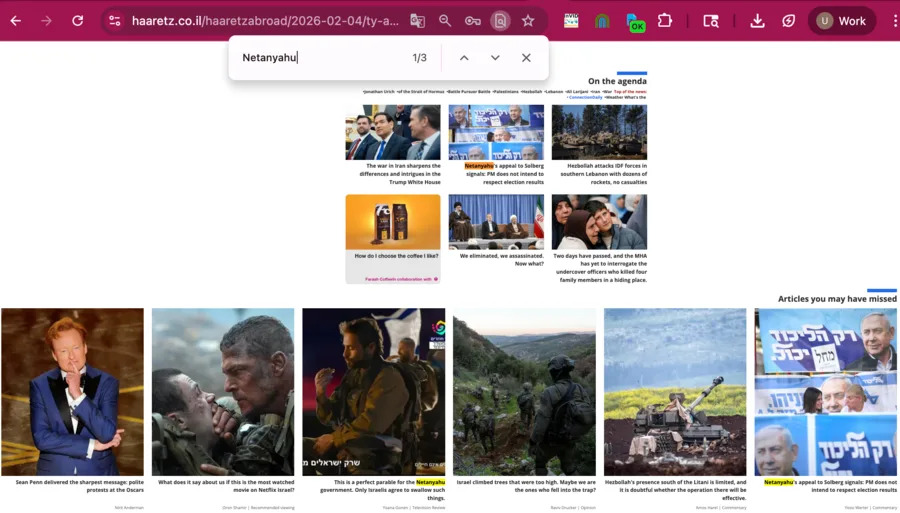Open the Trump White House article thumbnail

(x=393, y=132)
